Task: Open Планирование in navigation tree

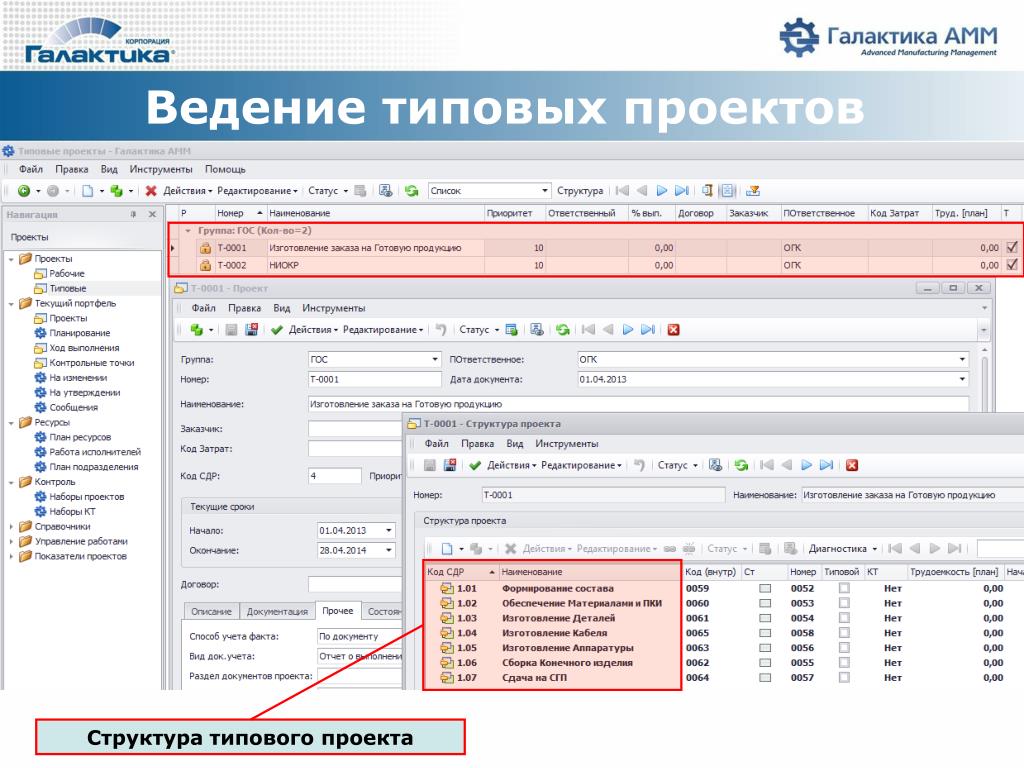Action: [80, 333]
